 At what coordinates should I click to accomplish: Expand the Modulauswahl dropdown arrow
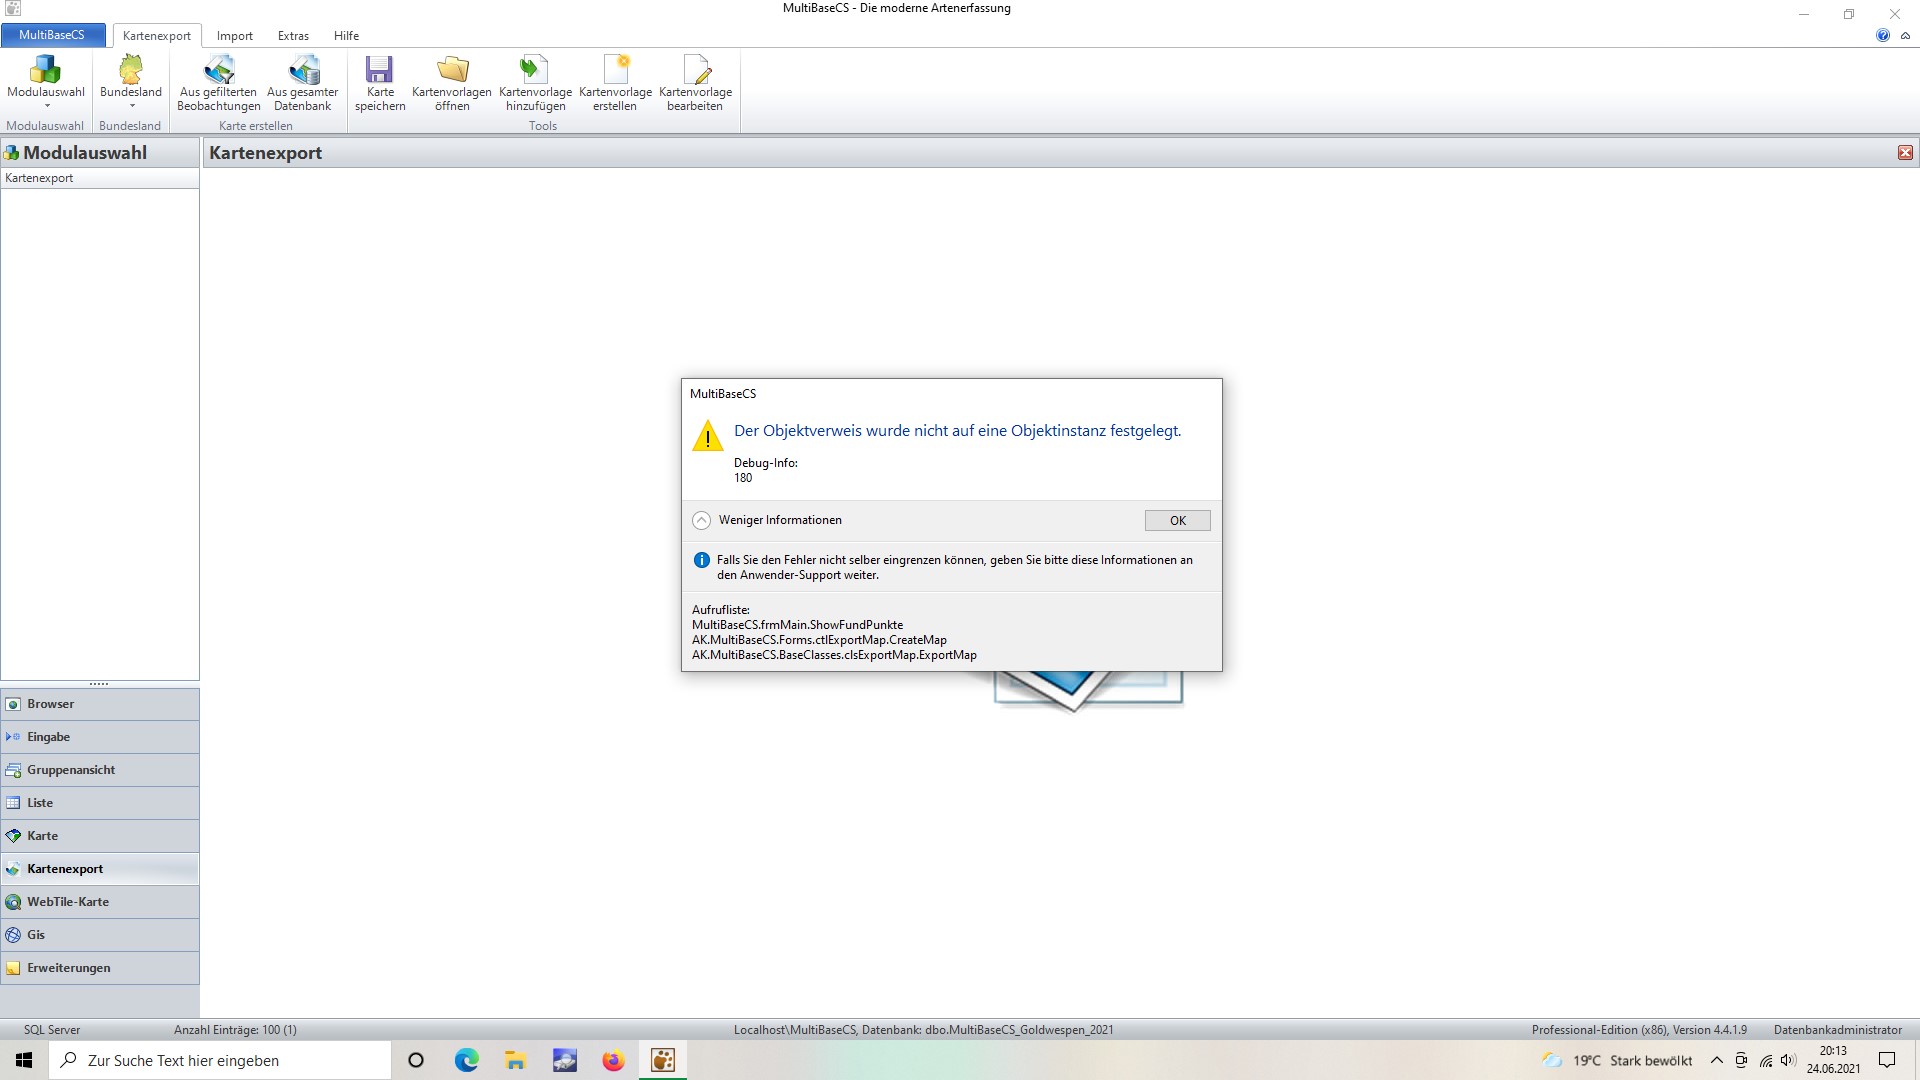46,106
